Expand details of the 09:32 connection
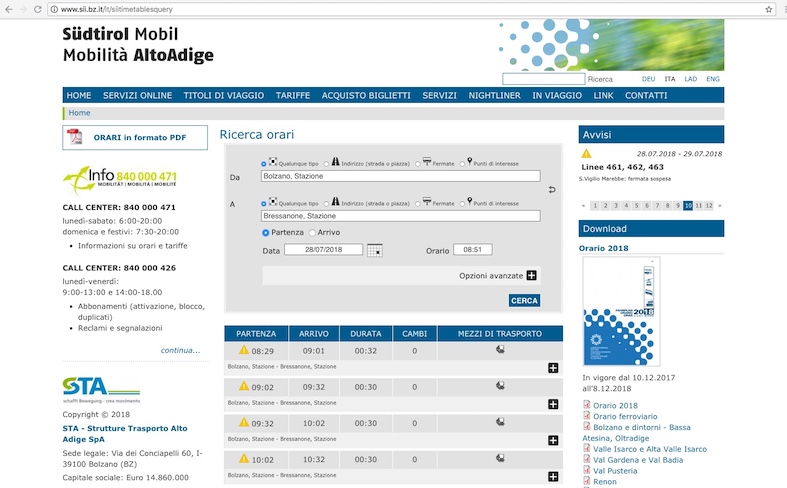787x488 pixels. click(553, 440)
